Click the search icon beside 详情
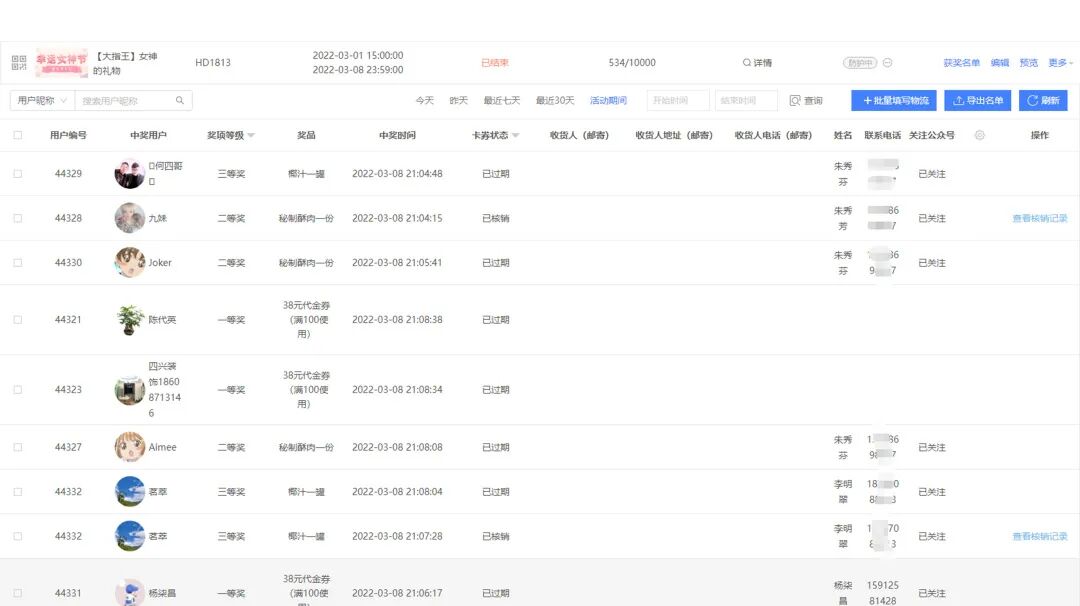The image size is (1080, 606). point(745,62)
